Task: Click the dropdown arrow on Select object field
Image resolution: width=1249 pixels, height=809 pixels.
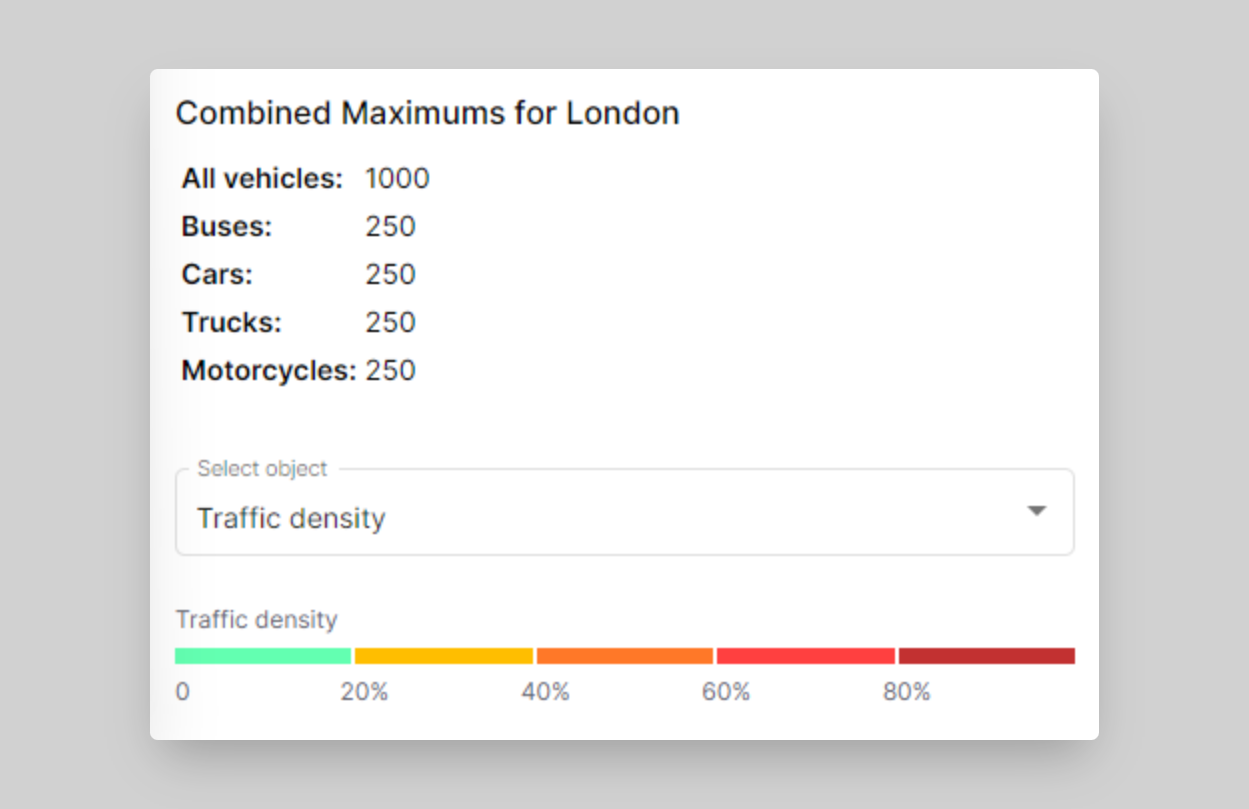Action: (1037, 511)
